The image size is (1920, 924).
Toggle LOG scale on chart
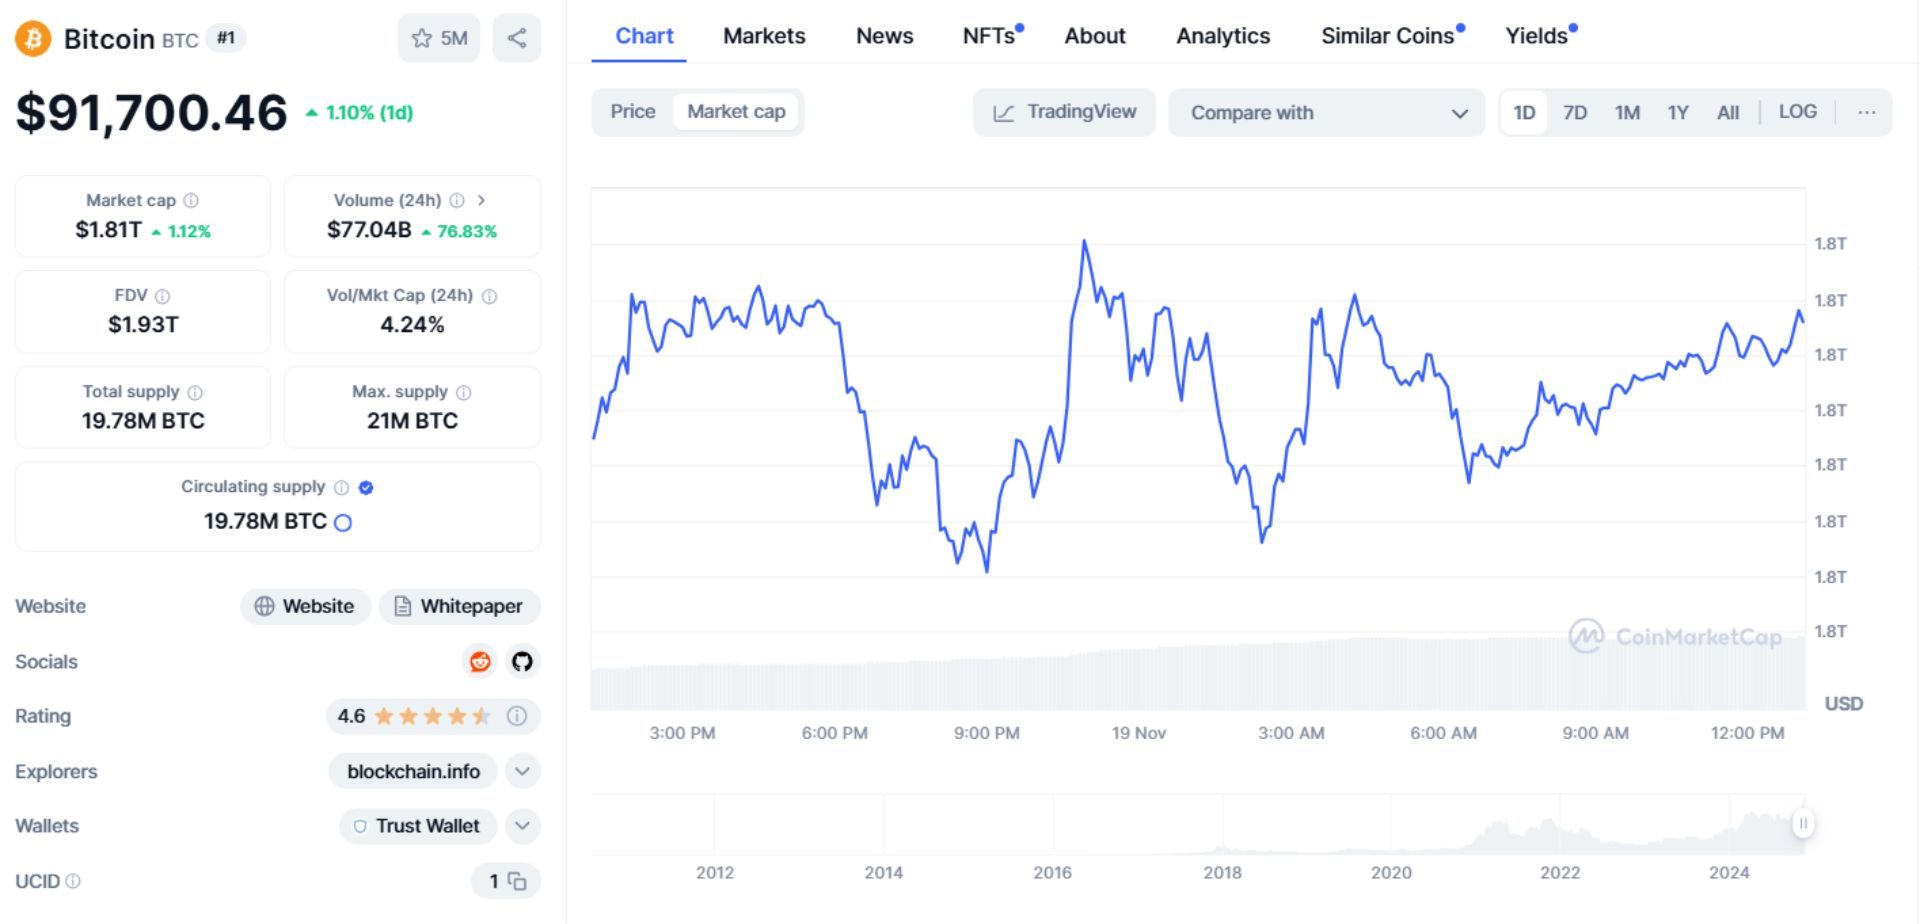click(x=1797, y=112)
